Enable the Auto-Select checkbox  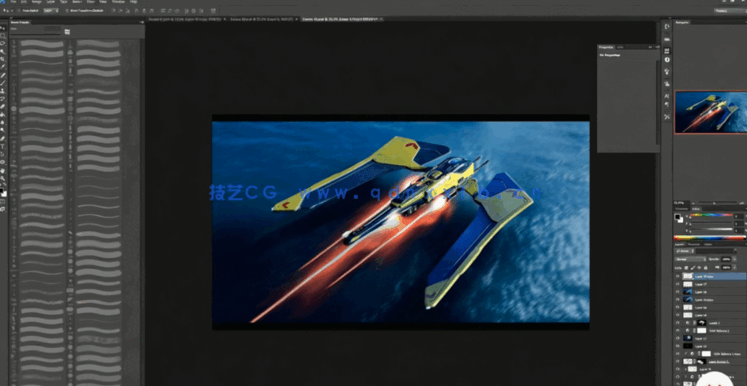pos(18,10)
